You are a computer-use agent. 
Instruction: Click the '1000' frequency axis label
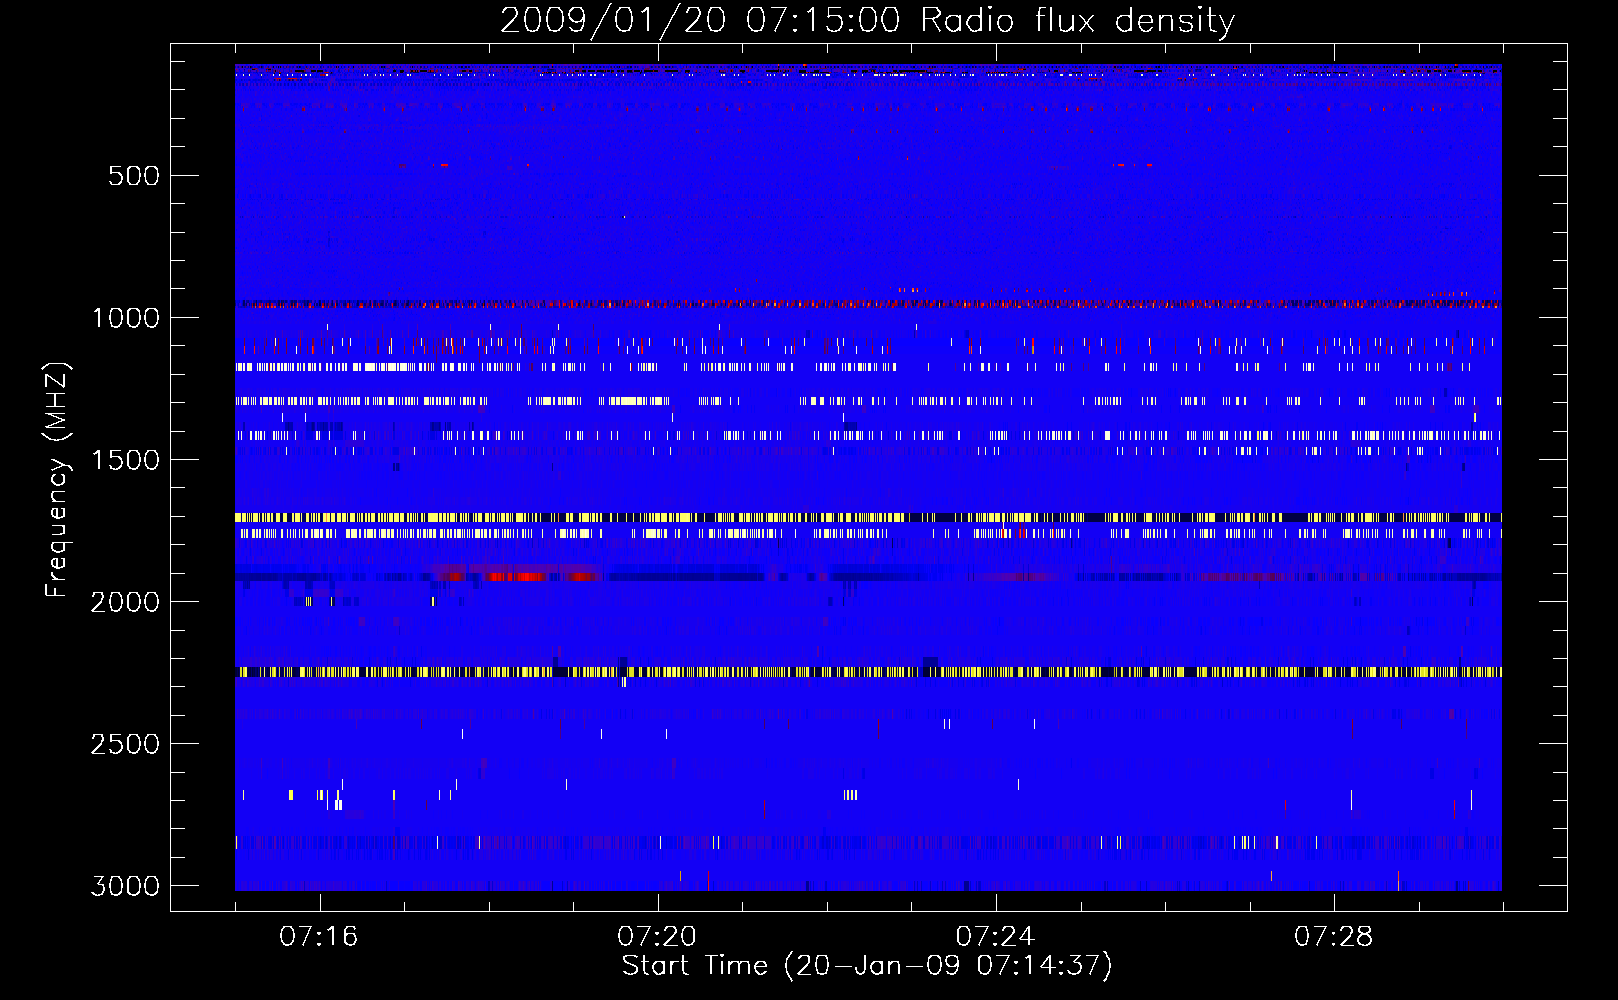[x=125, y=318]
